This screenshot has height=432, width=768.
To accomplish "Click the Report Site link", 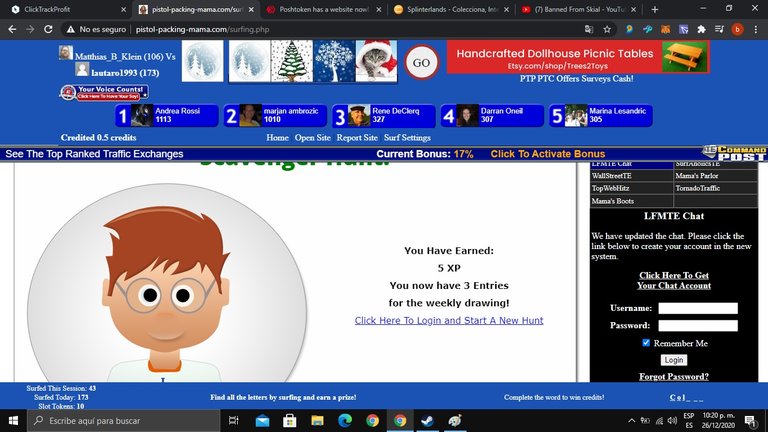I will click(x=357, y=138).
